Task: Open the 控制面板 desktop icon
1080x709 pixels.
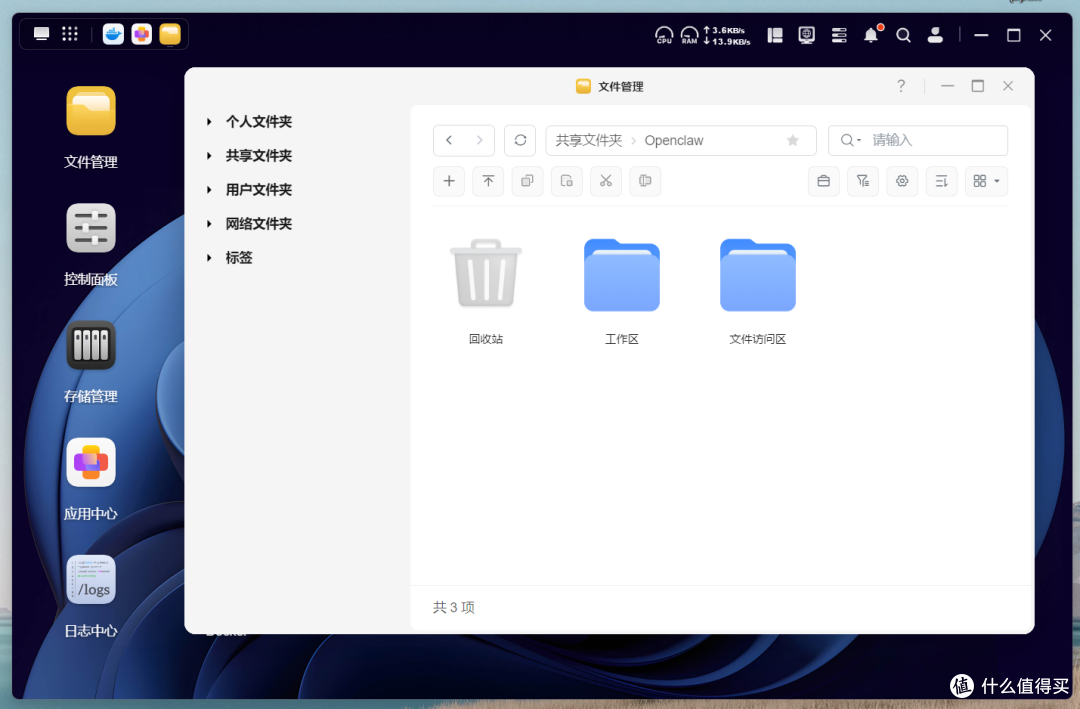Action: pos(90,228)
